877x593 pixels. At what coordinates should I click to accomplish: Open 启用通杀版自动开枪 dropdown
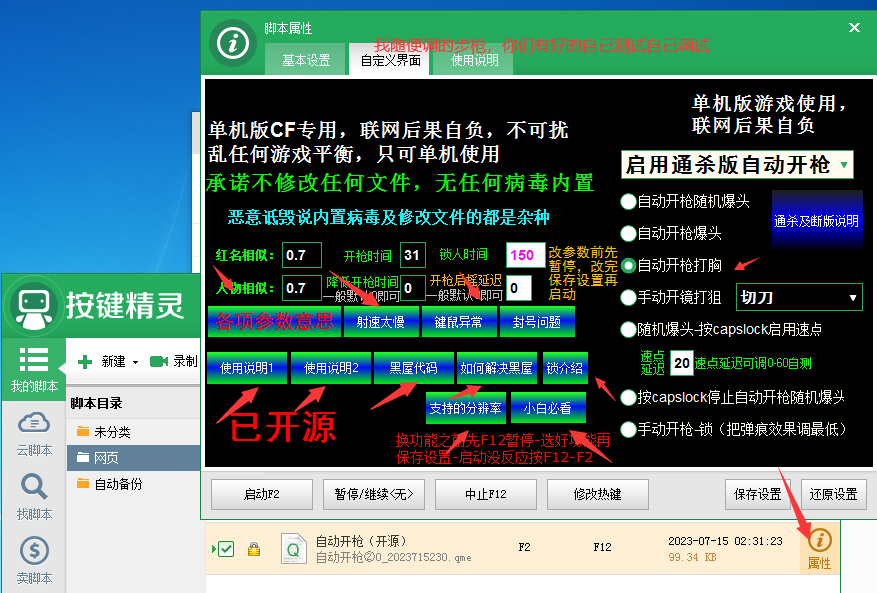pyautogui.click(x=737, y=165)
